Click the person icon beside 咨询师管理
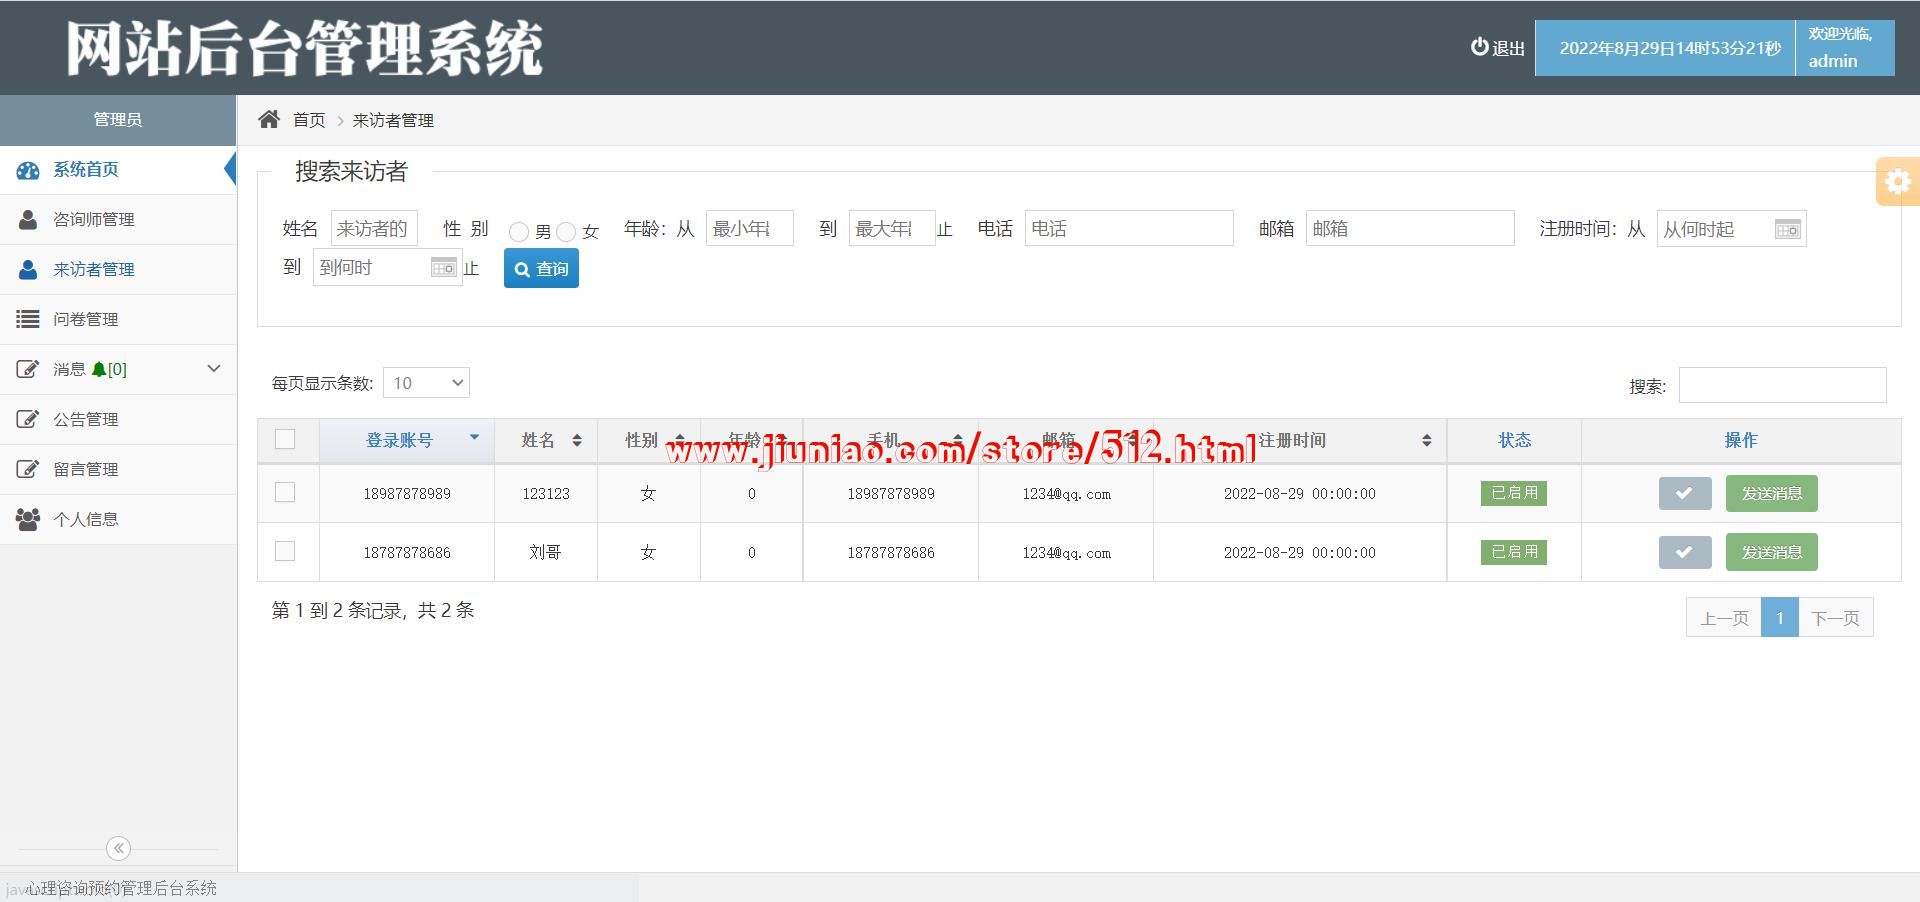This screenshot has width=1920, height=902. tap(28, 219)
